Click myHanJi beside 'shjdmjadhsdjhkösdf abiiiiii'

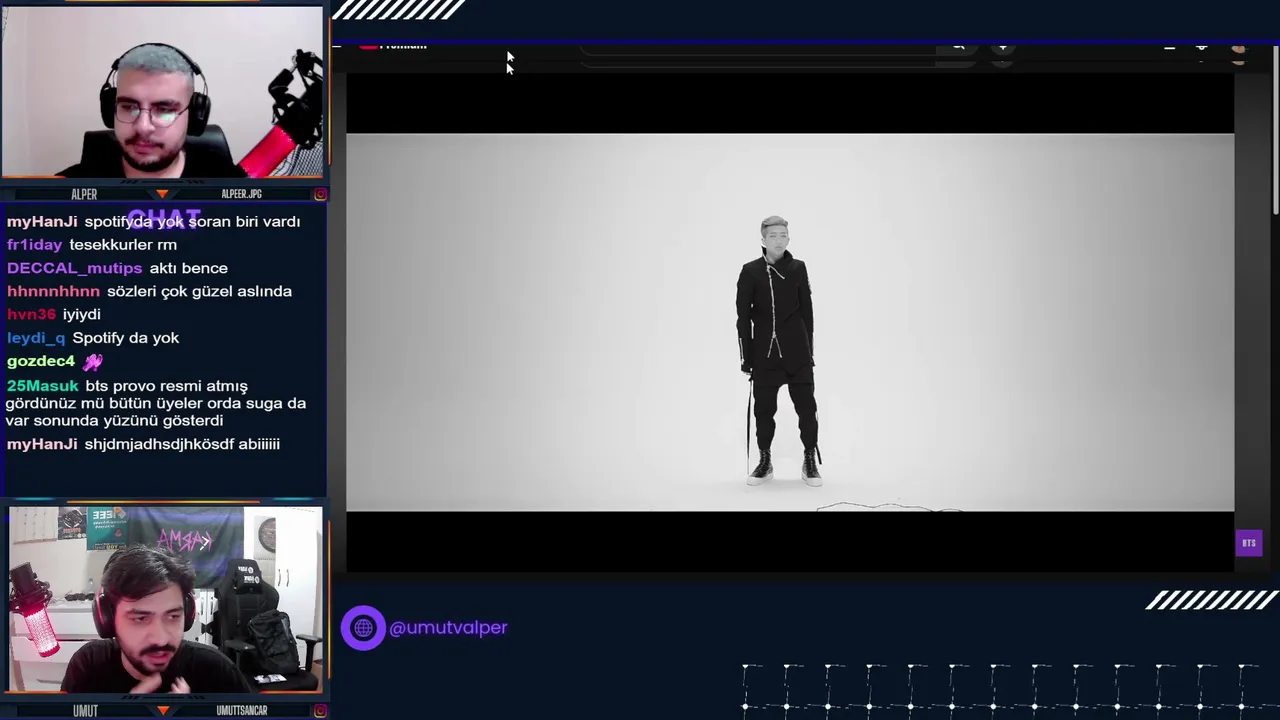coord(42,444)
